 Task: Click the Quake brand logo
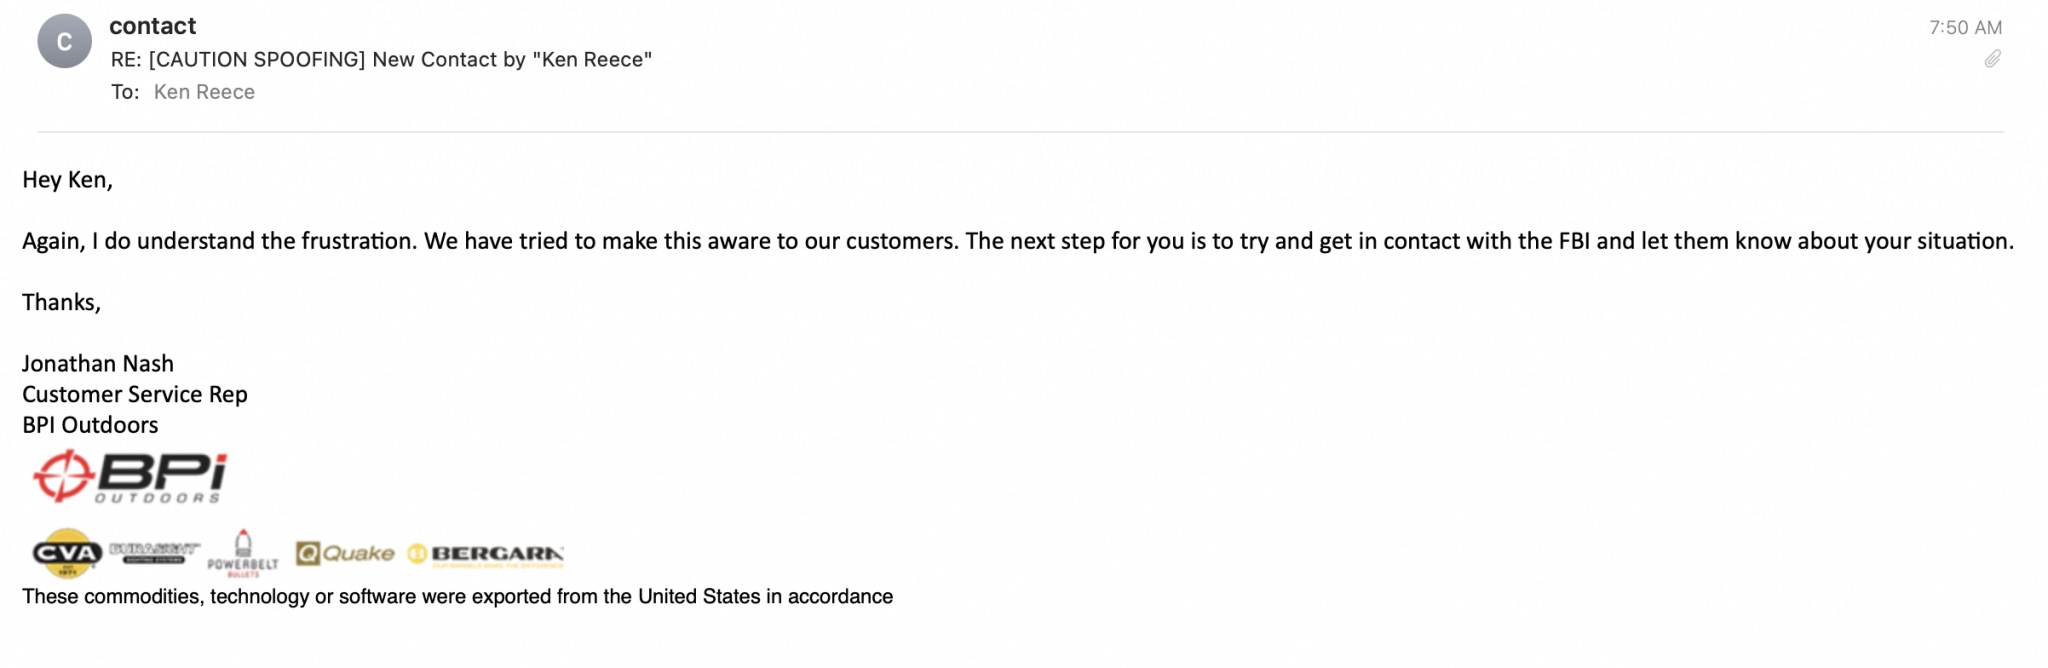click(345, 553)
